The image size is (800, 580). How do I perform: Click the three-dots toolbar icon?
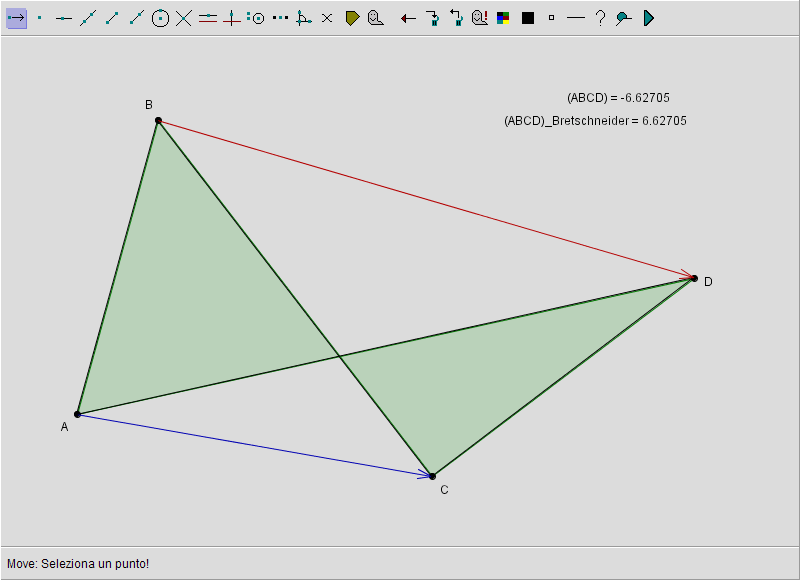point(280,18)
